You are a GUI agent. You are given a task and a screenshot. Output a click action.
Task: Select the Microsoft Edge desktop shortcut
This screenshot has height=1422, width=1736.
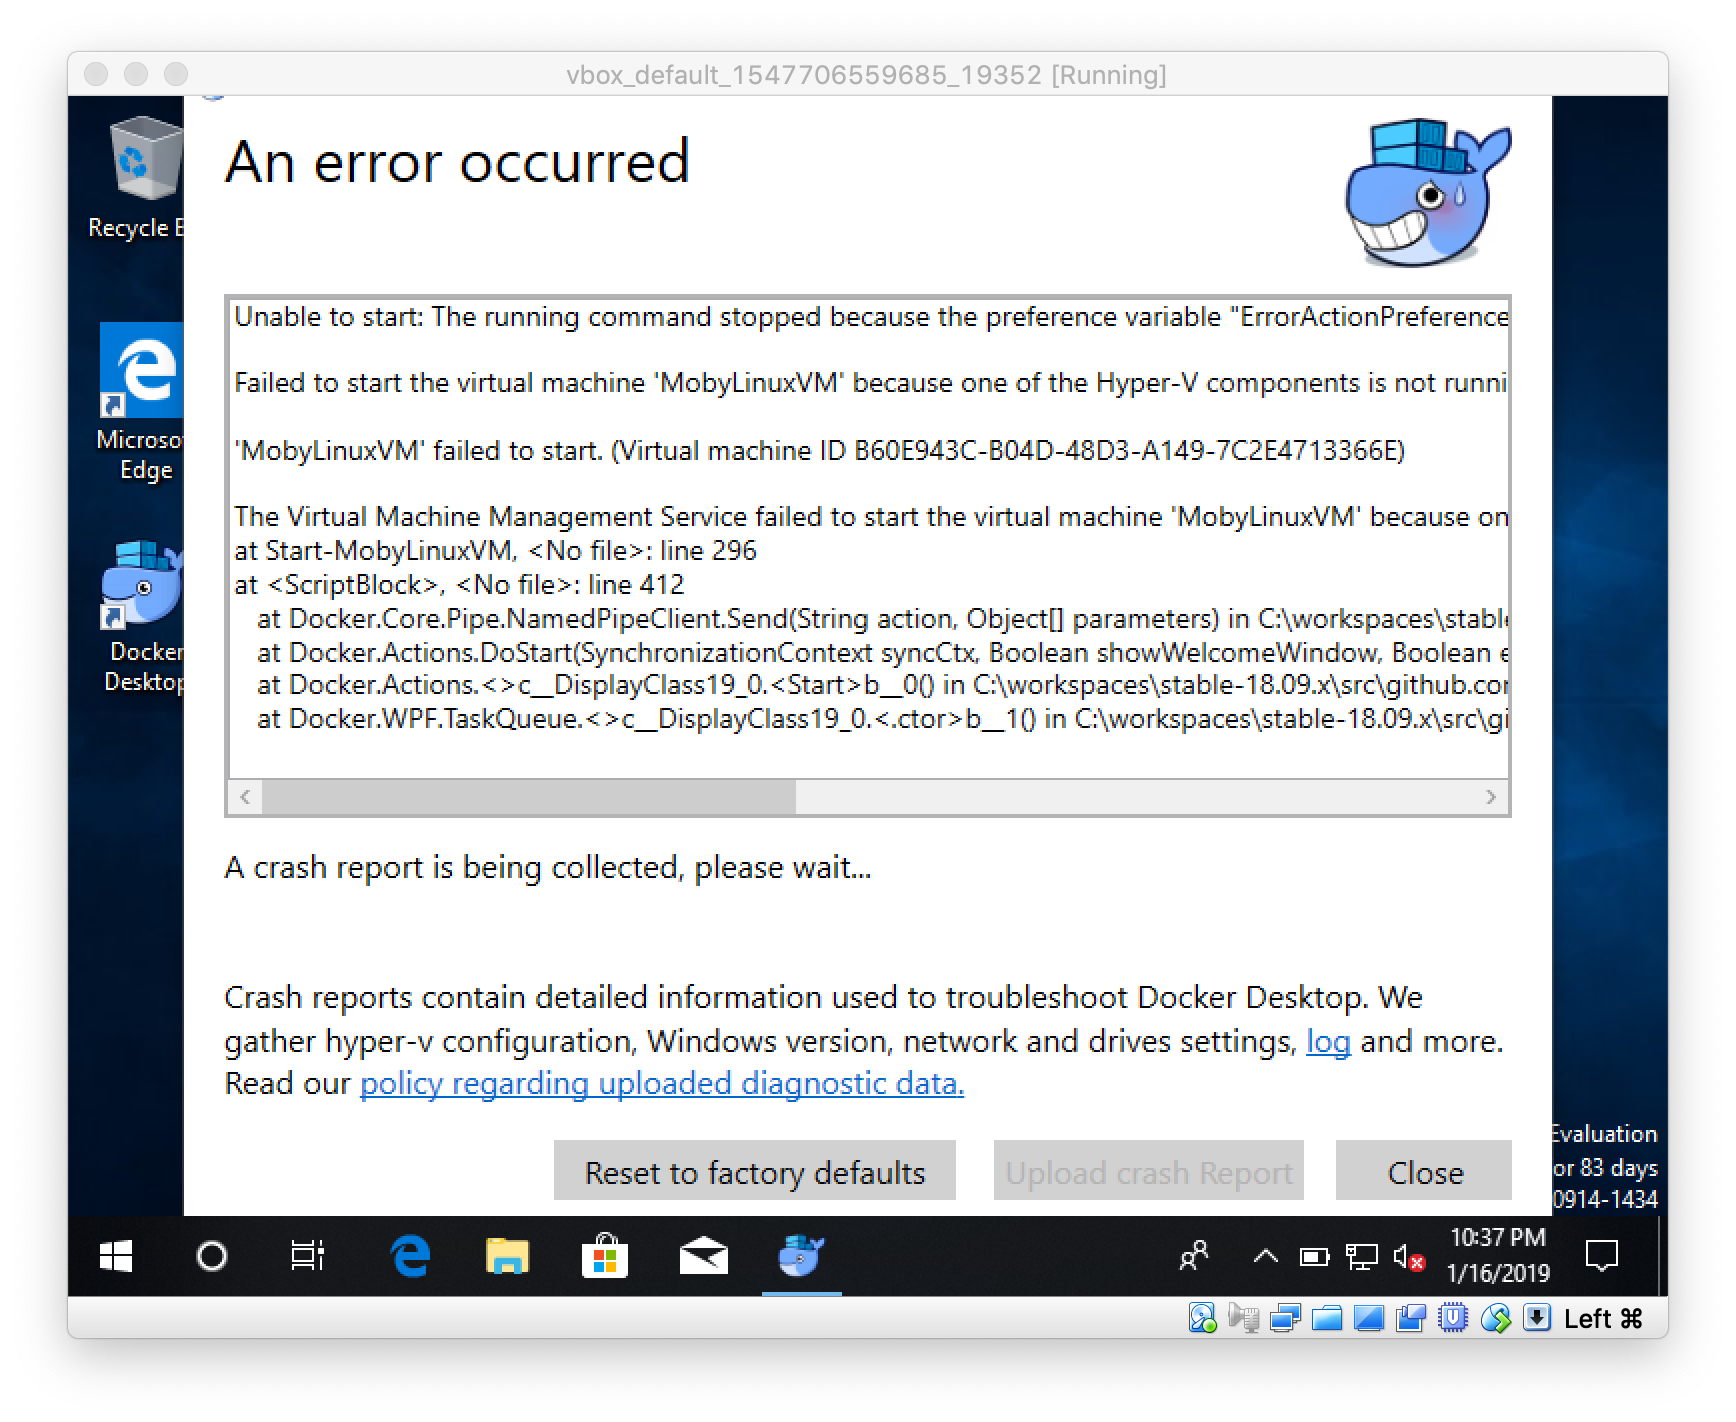[x=142, y=402]
